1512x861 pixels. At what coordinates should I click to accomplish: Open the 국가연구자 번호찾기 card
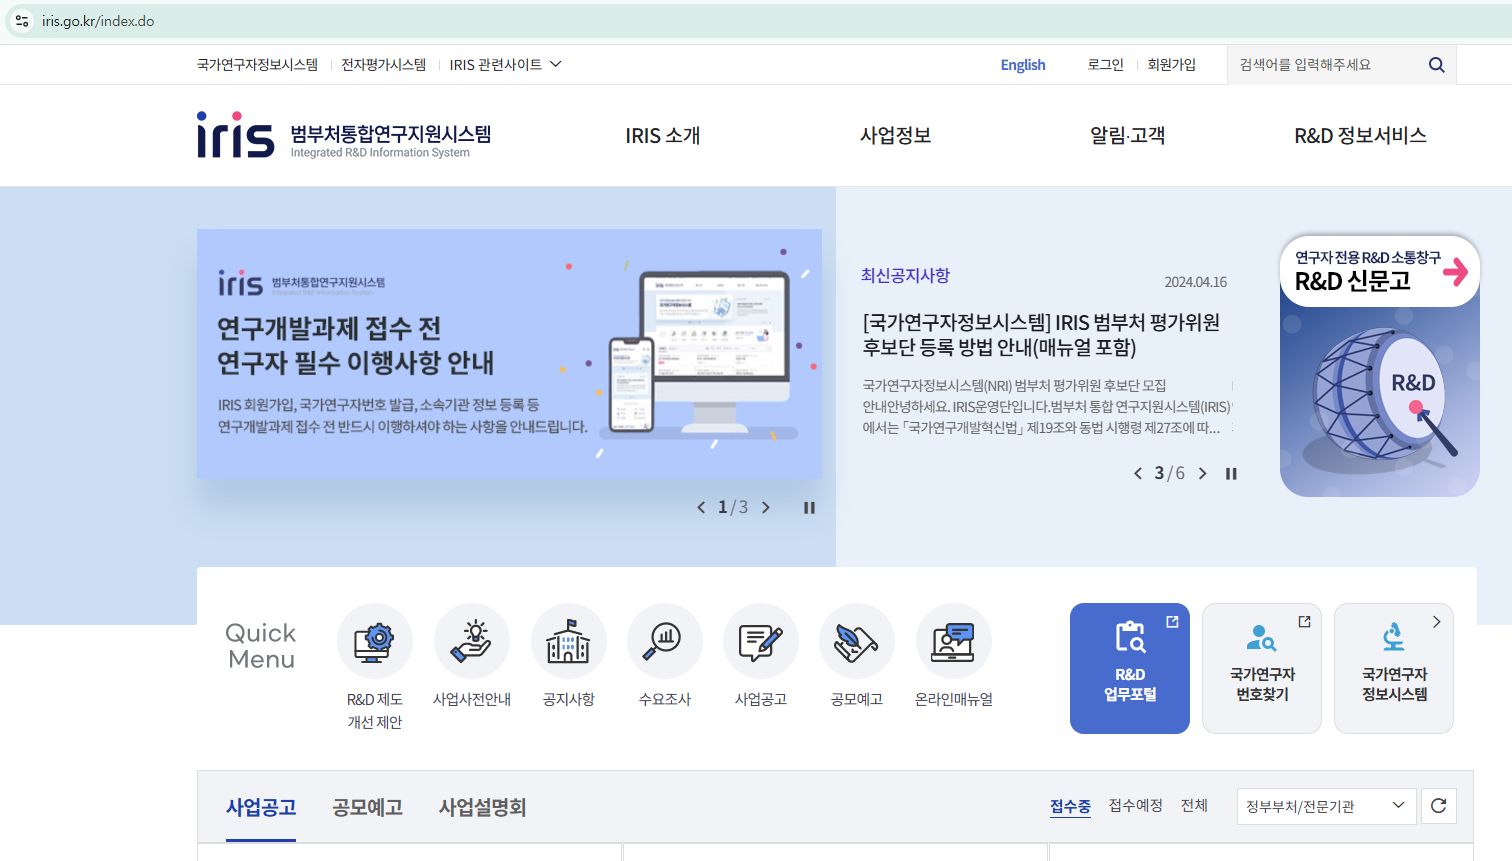pyautogui.click(x=1262, y=668)
